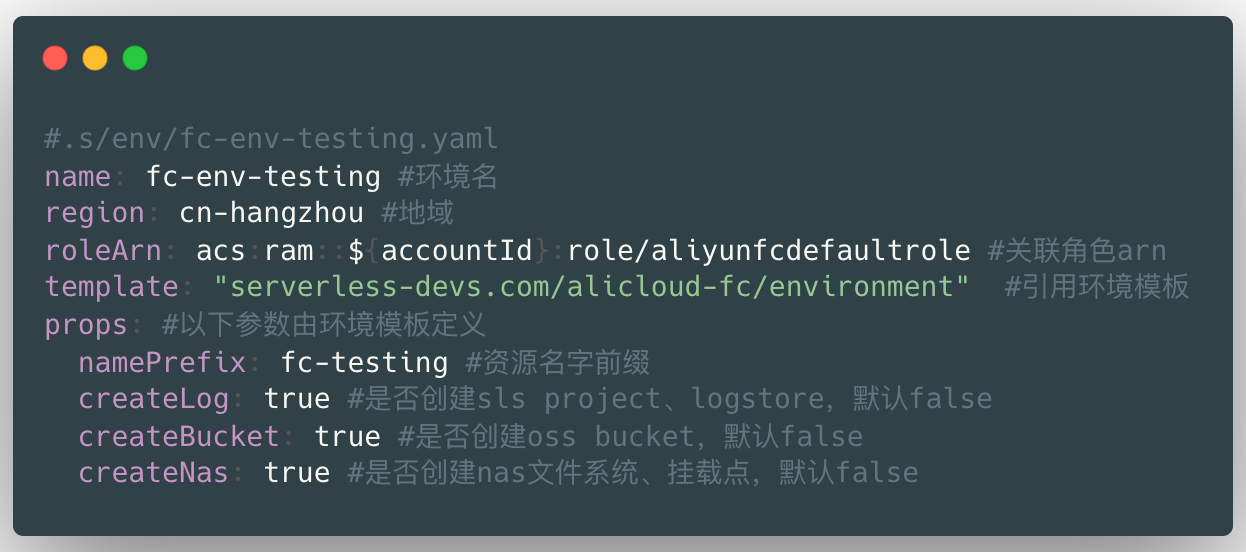Viewport: 1246px width, 552px height.
Task: Click the red close window dot
Action: pos(55,58)
